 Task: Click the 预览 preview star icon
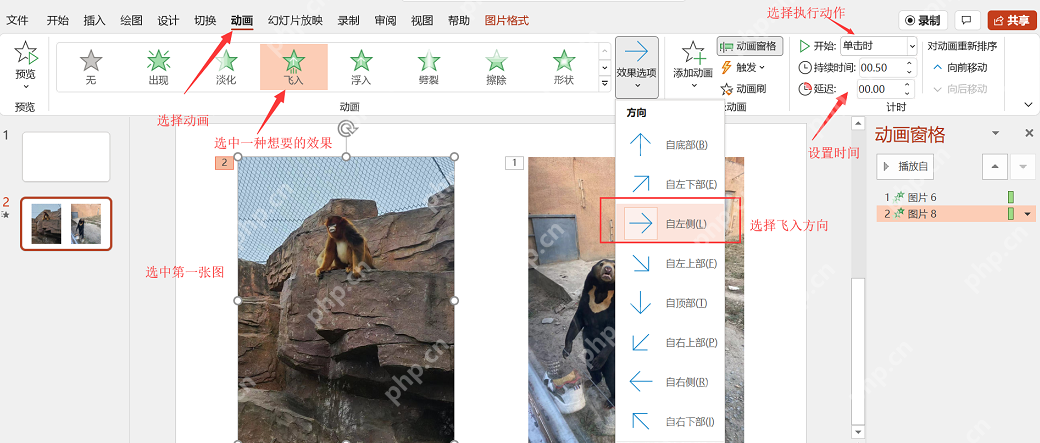click(x=26, y=53)
